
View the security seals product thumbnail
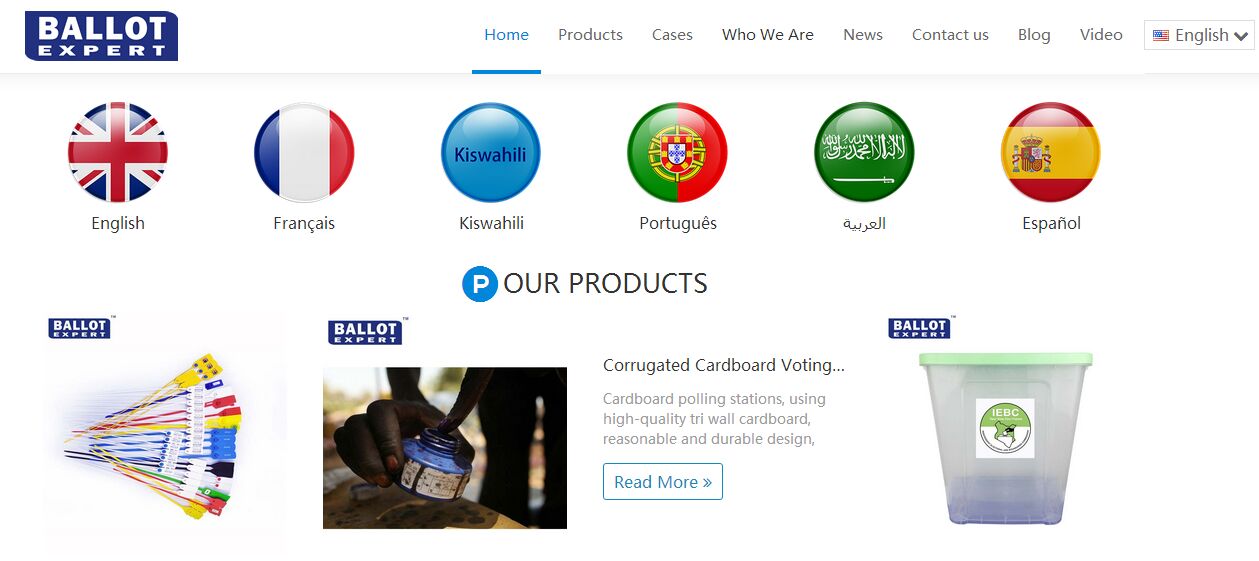click(x=165, y=435)
